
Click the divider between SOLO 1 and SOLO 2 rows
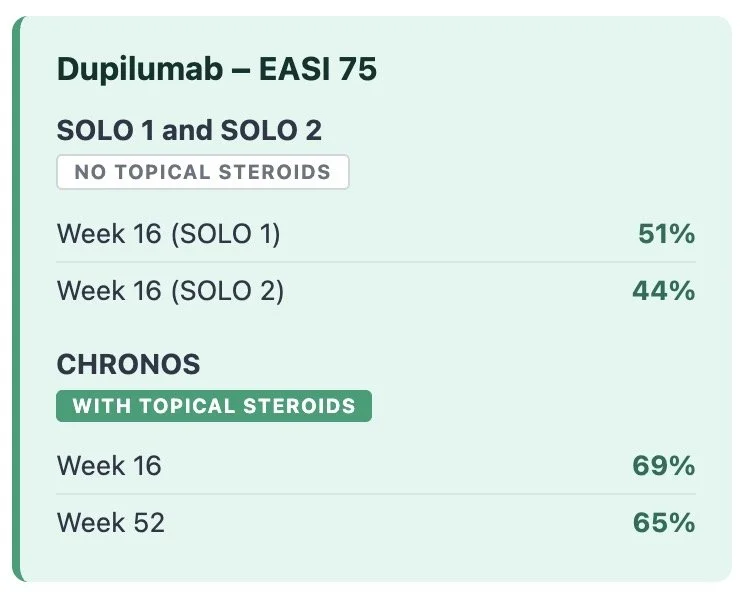pos(376,262)
